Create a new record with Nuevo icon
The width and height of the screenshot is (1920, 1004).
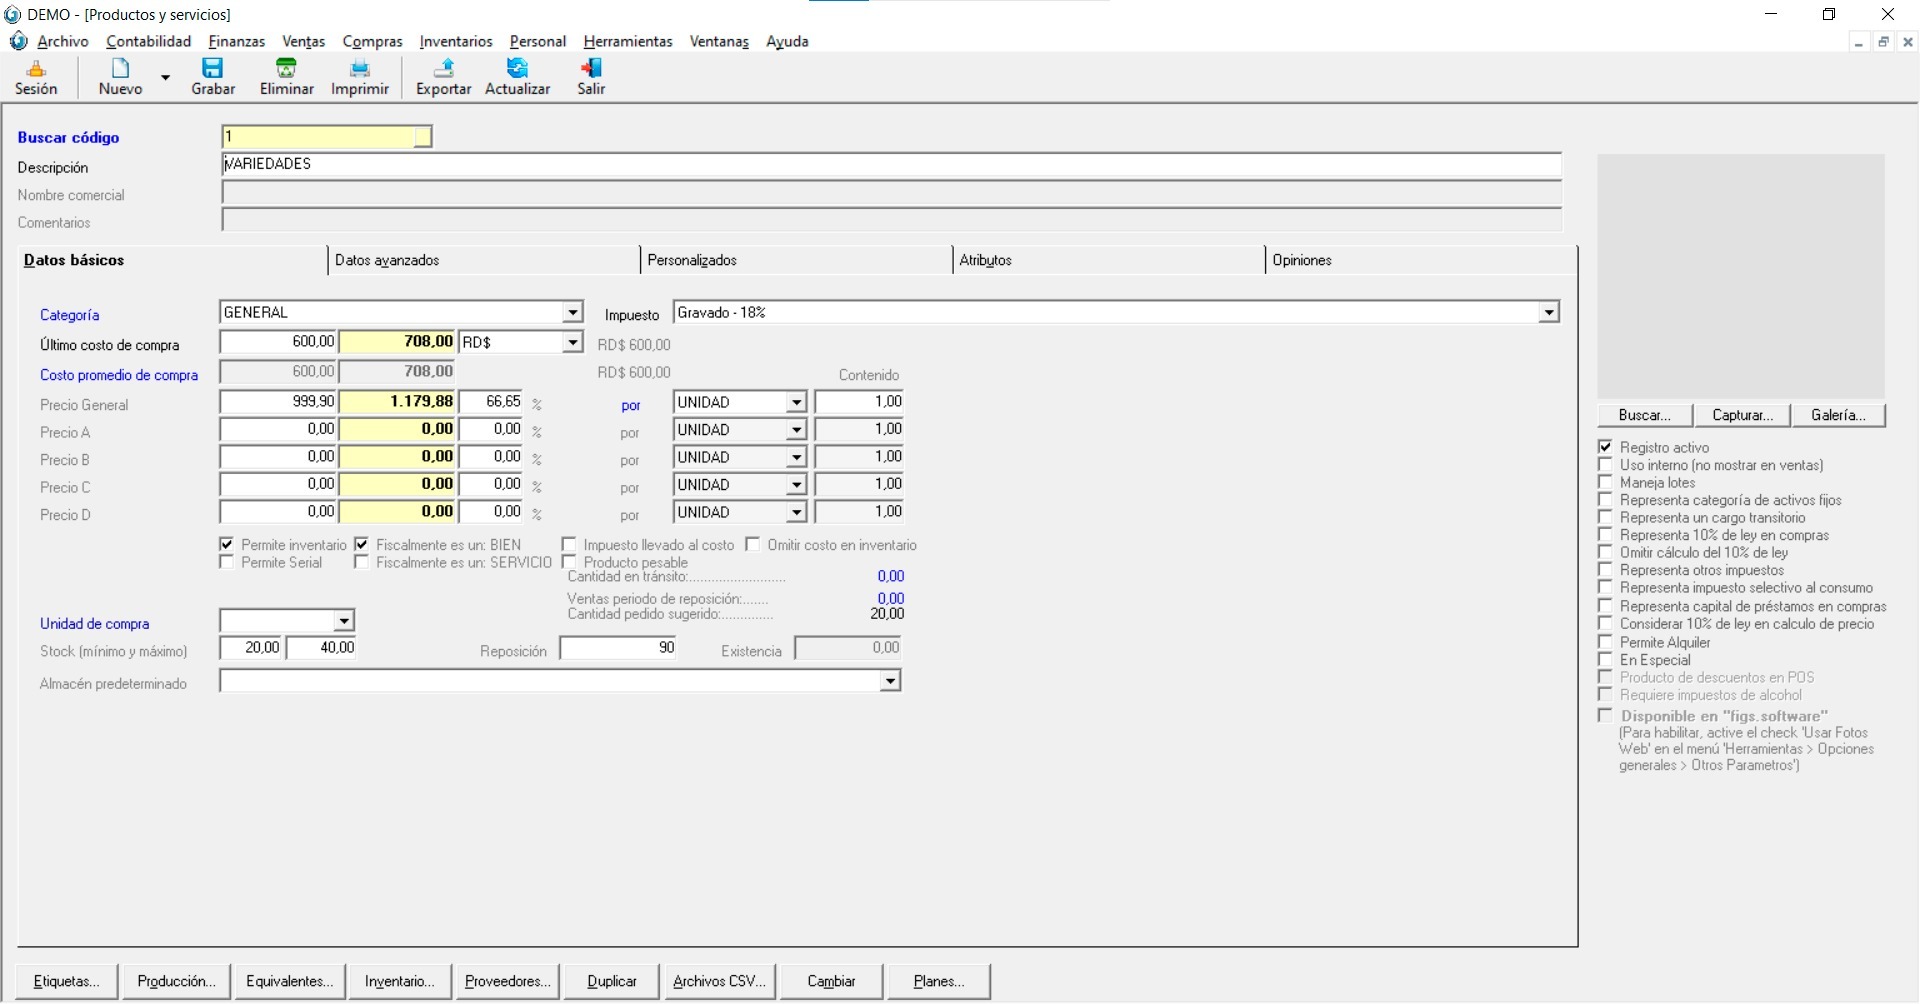tap(120, 76)
